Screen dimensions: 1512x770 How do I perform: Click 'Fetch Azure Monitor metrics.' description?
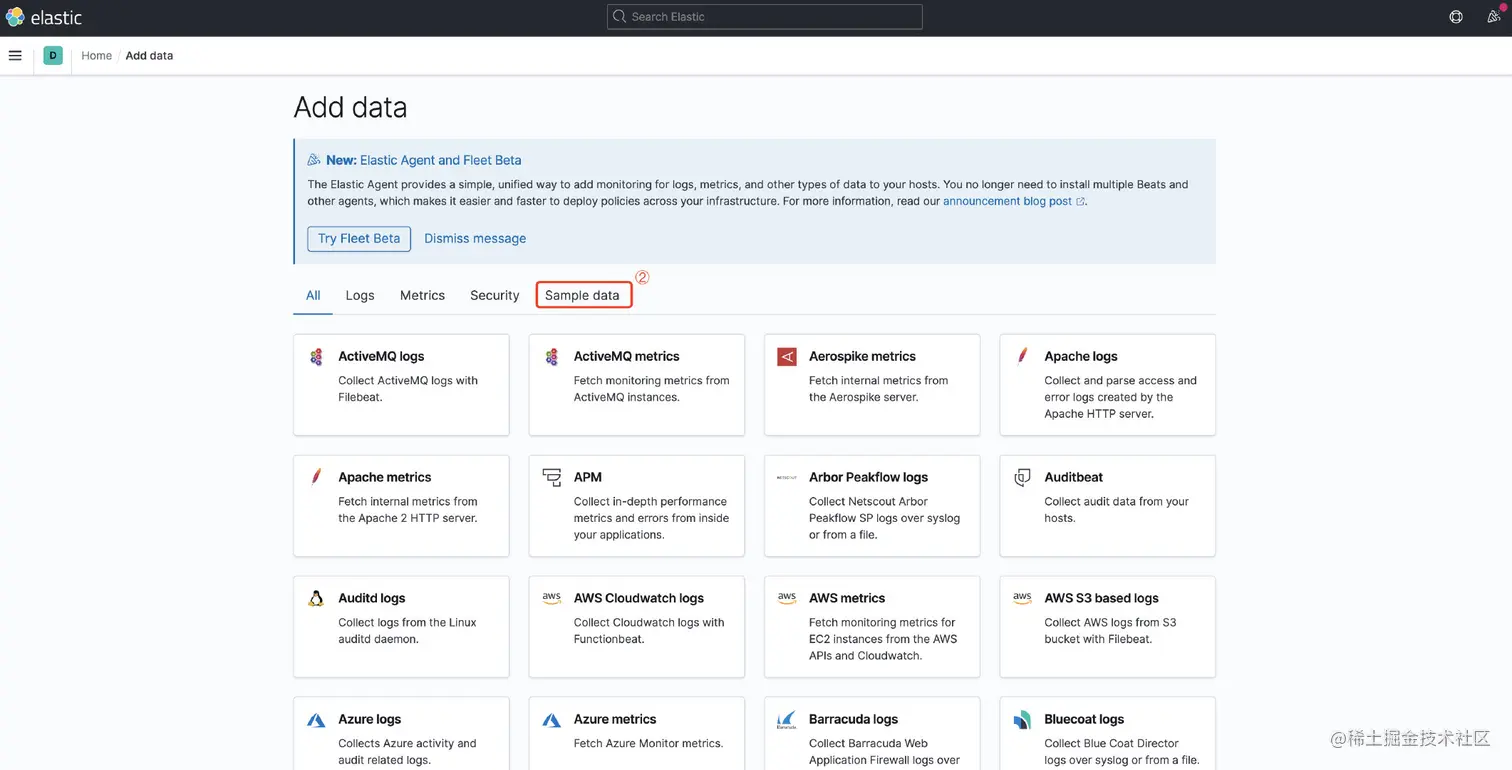coord(648,743)
